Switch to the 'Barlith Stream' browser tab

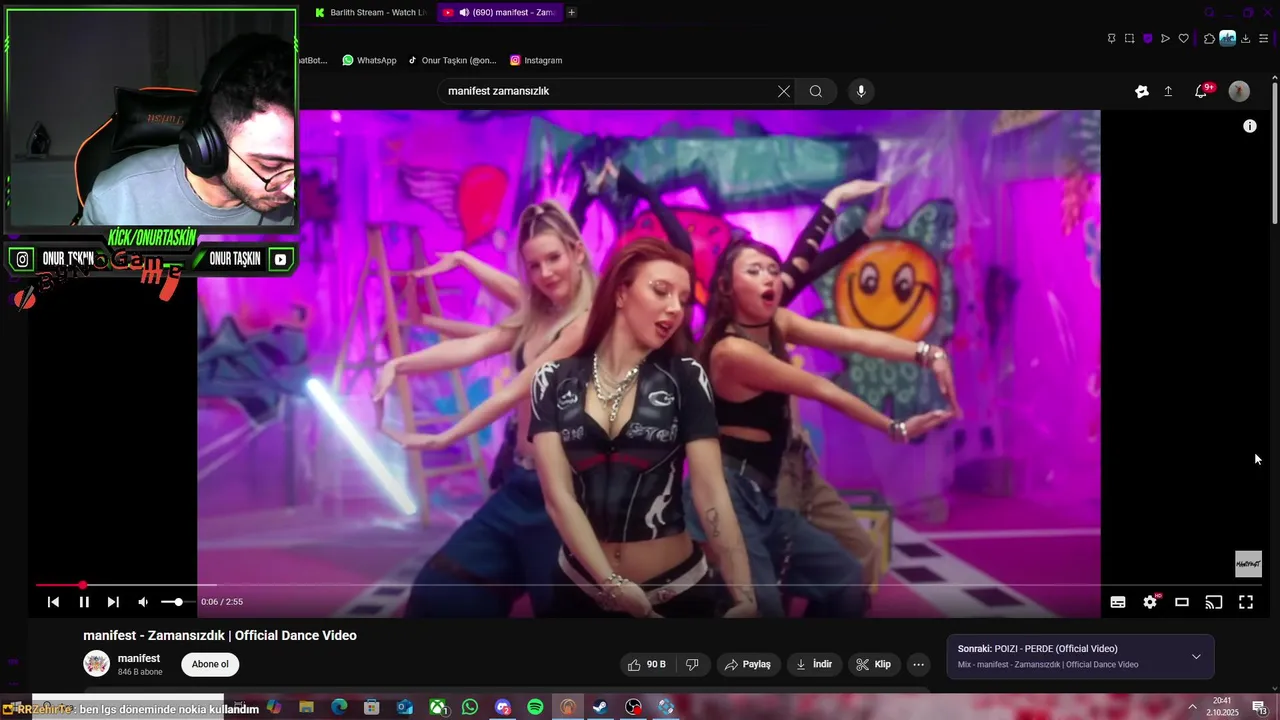(370, 12)
